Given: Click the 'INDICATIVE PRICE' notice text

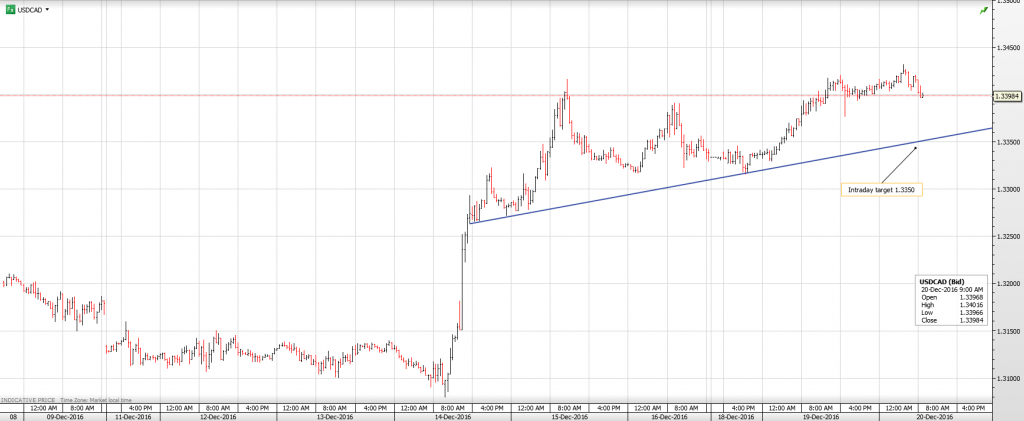Looking at the screenshot, I should (x=26, y=400).
